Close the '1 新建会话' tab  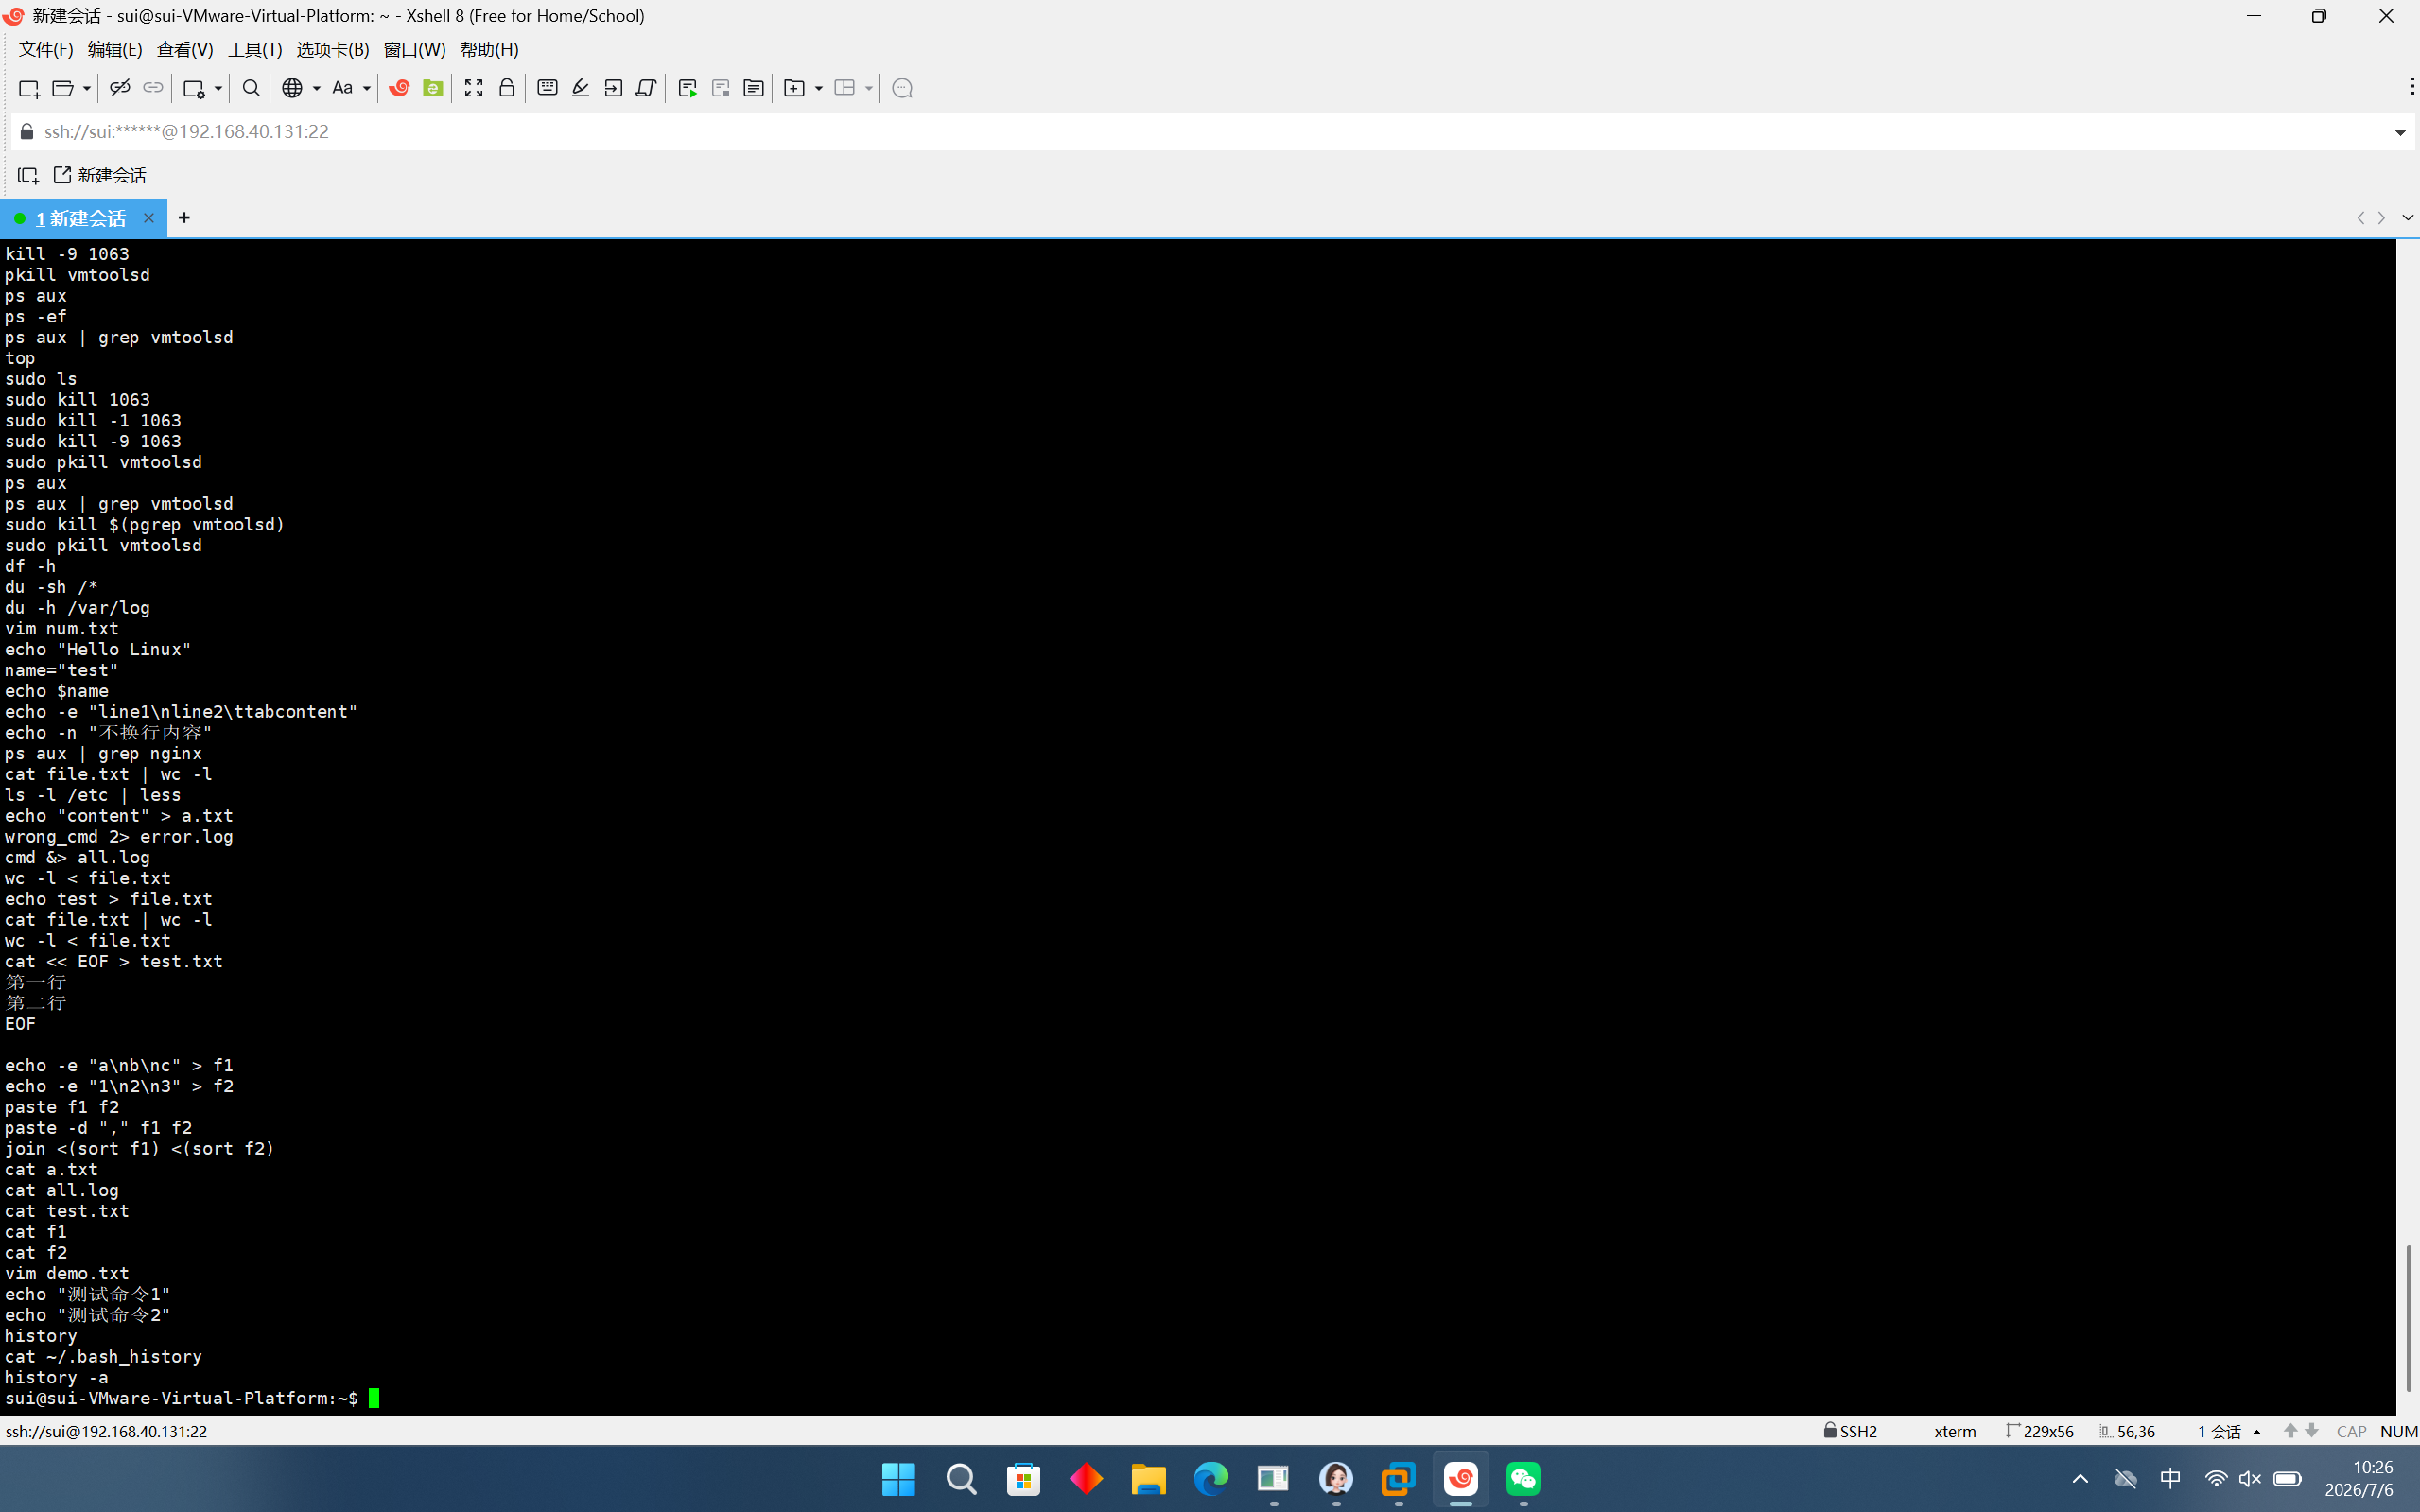pyautogui.click(x=149, y=218)
